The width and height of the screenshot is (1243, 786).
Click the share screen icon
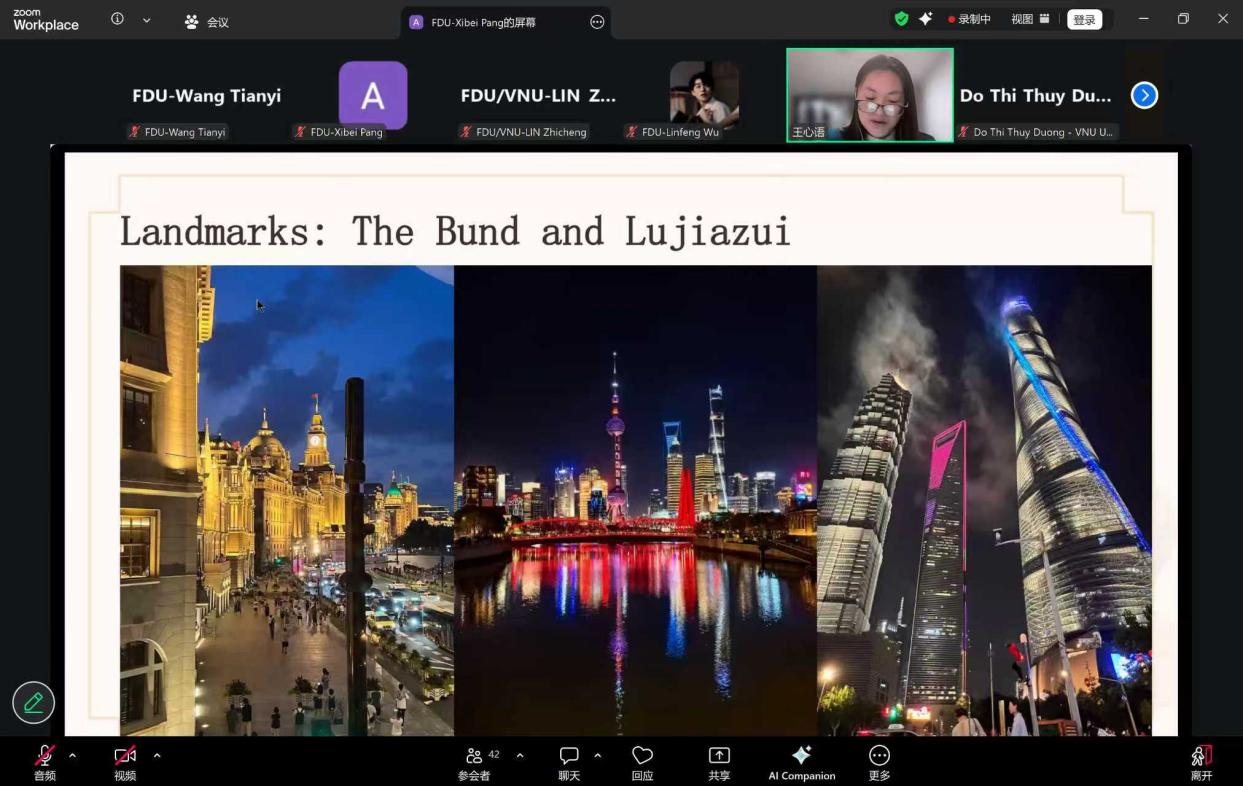[x=719, y=763]
